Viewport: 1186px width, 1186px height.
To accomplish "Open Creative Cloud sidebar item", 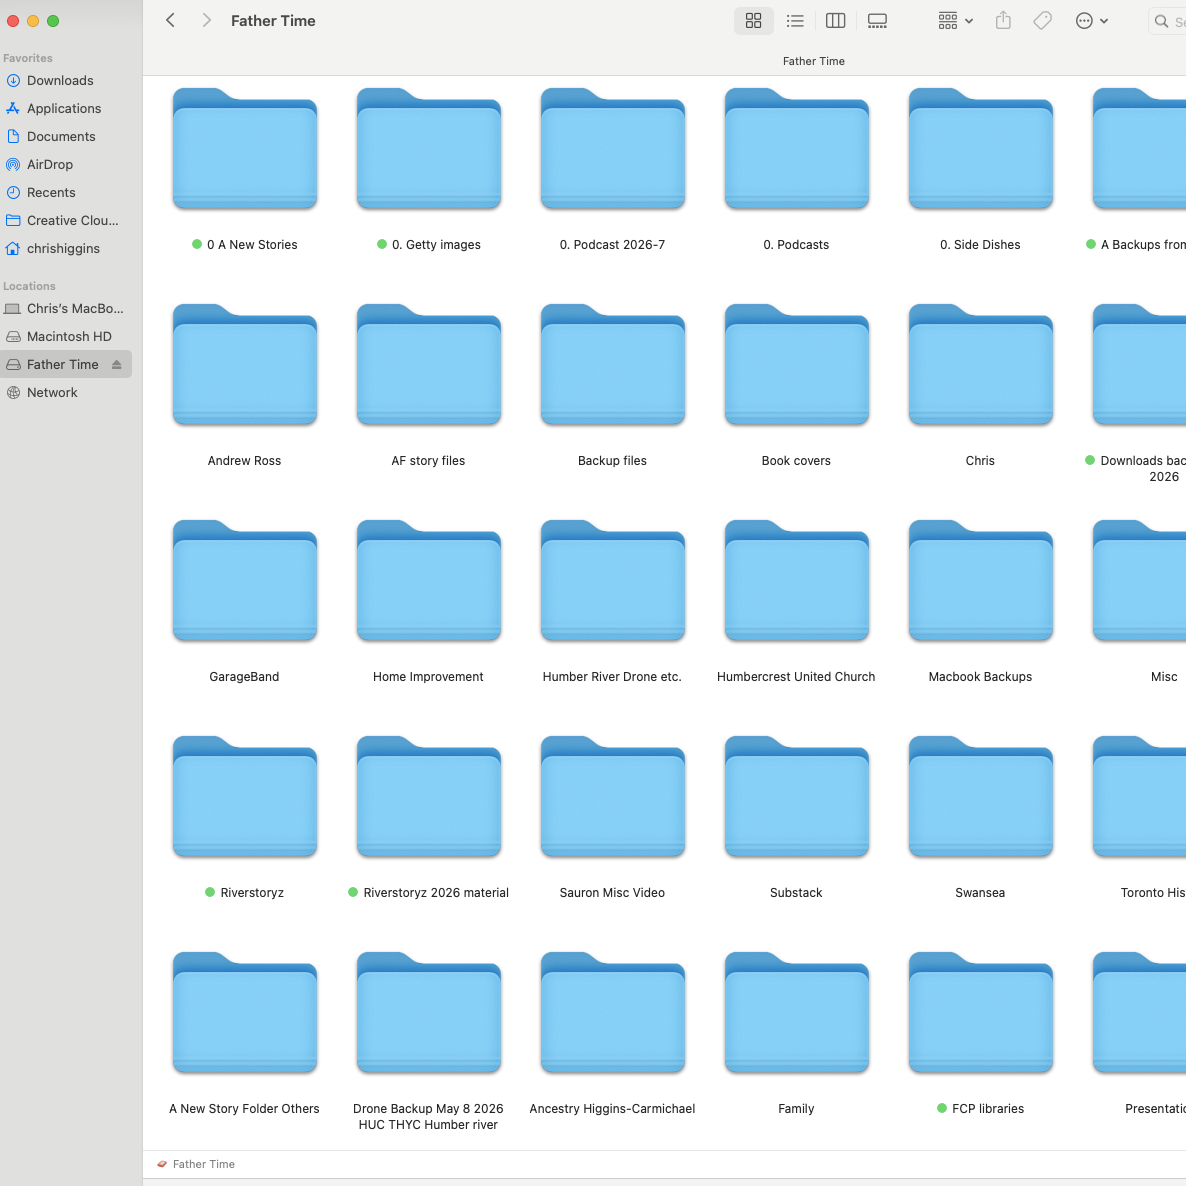I will coord(62,220).
